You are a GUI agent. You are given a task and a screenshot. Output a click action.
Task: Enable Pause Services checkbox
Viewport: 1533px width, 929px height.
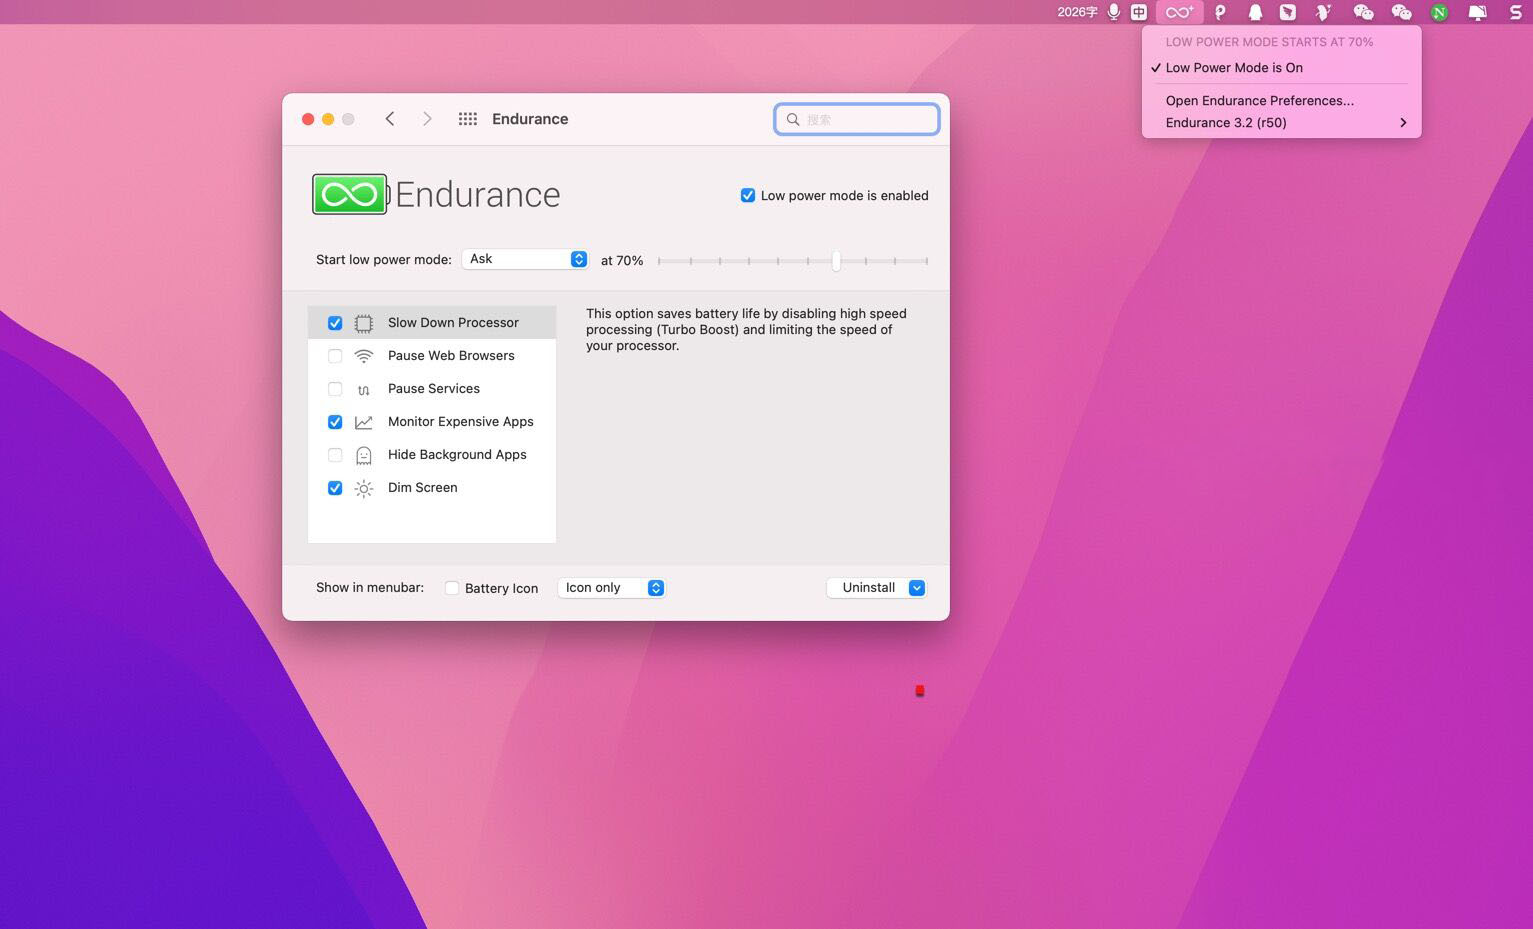click(335, 389)
